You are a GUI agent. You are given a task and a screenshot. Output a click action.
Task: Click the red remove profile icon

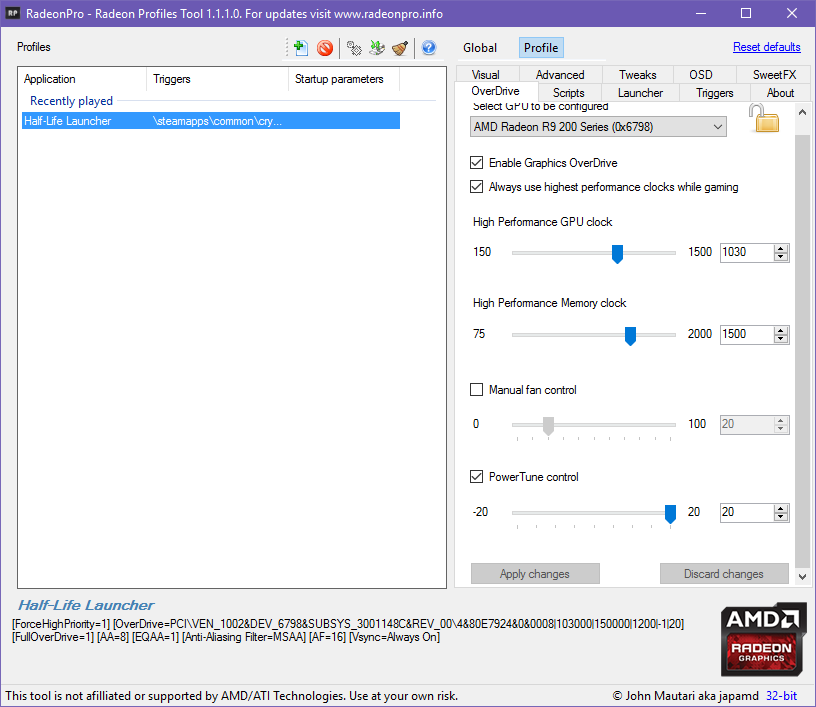tap(325, 48)
